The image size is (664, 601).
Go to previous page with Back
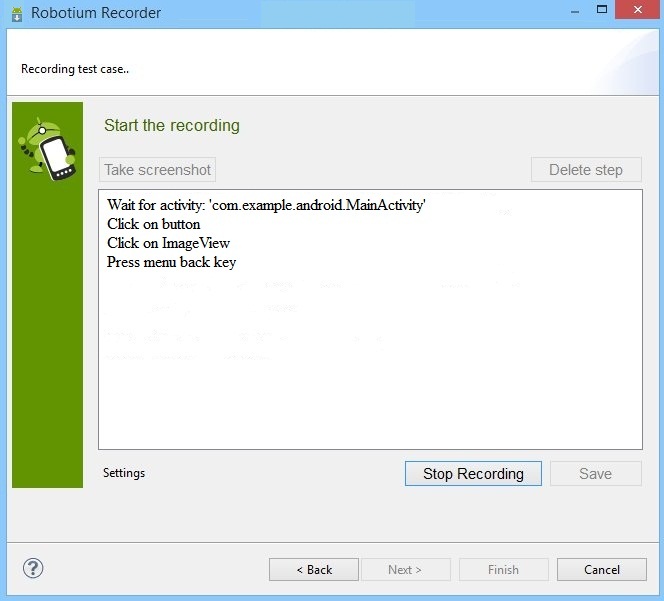coord(314,570)
